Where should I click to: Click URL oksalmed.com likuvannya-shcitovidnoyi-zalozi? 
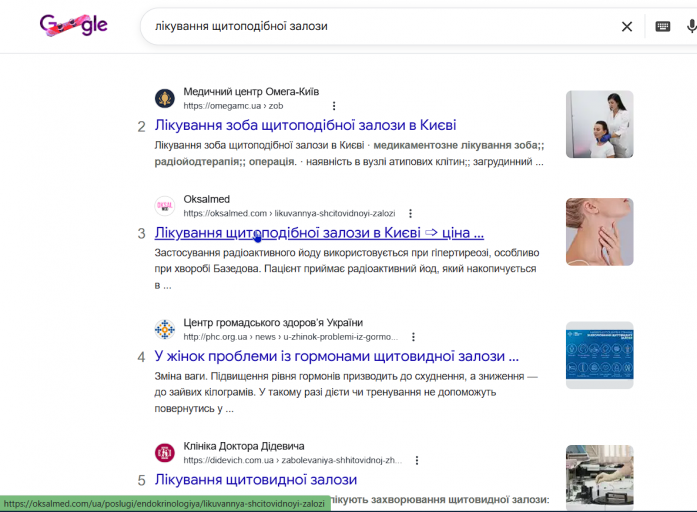point(289,213)
